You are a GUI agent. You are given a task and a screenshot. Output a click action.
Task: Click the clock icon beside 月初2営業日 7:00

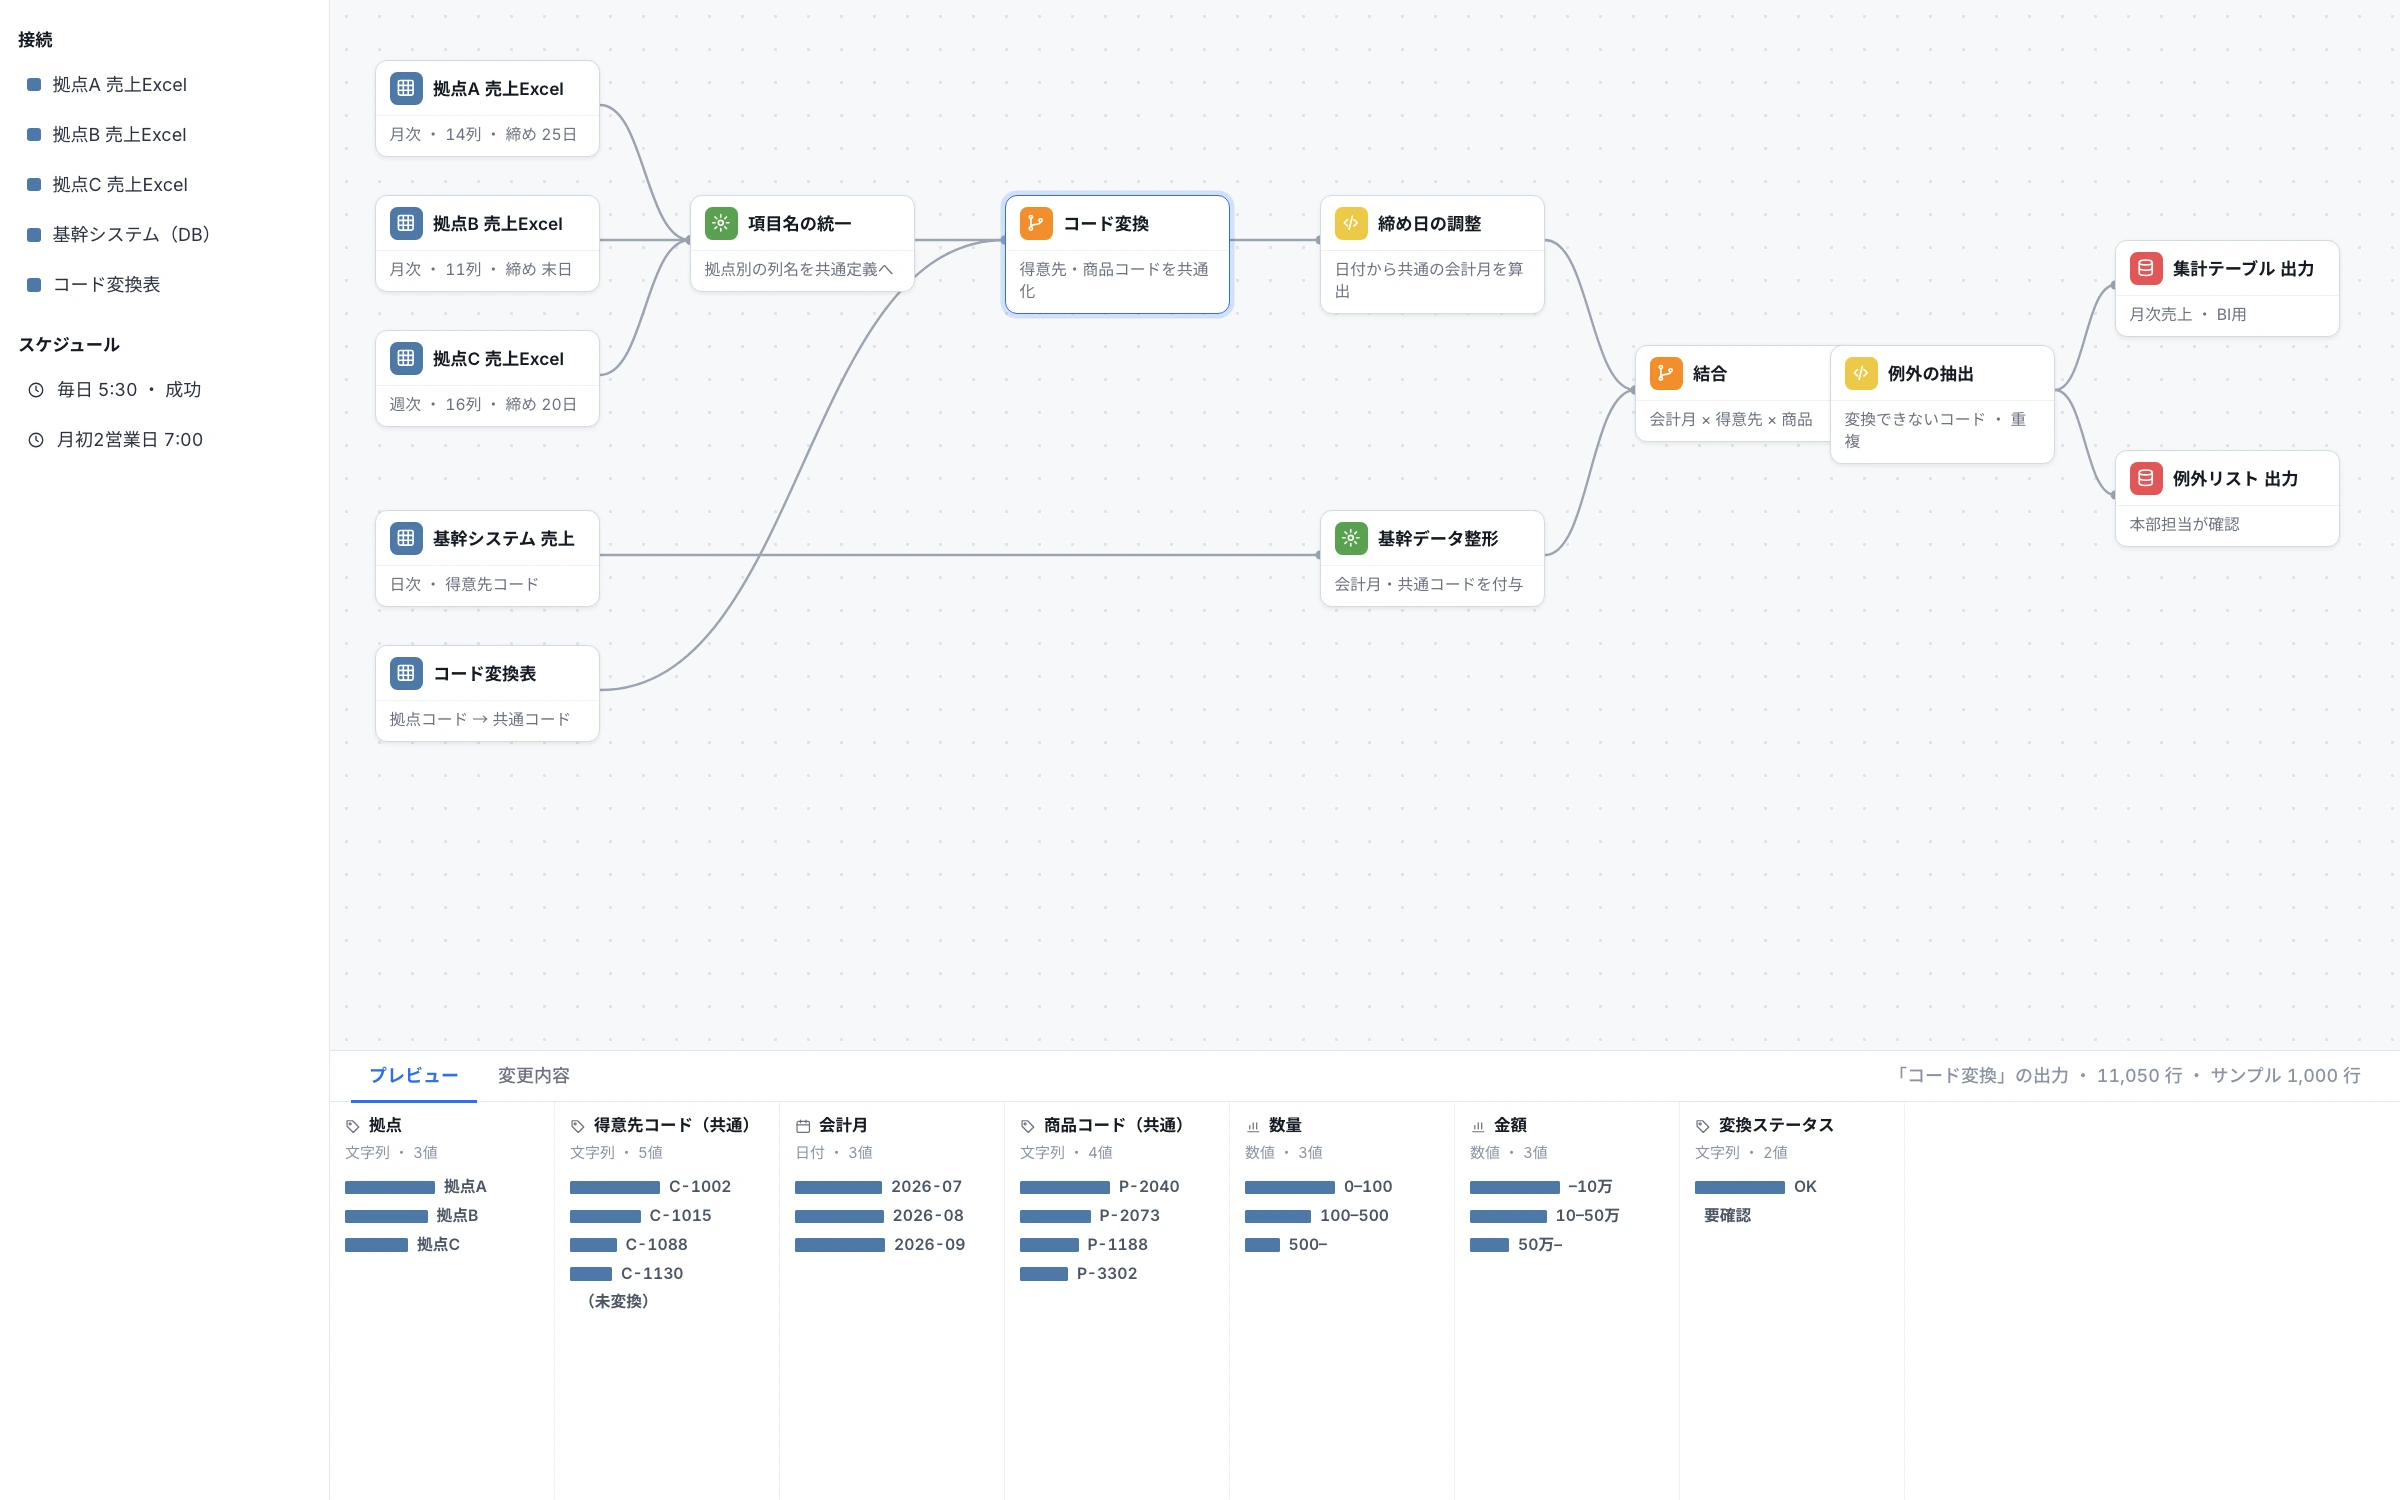pyautogui.click(x=36, y=440)
